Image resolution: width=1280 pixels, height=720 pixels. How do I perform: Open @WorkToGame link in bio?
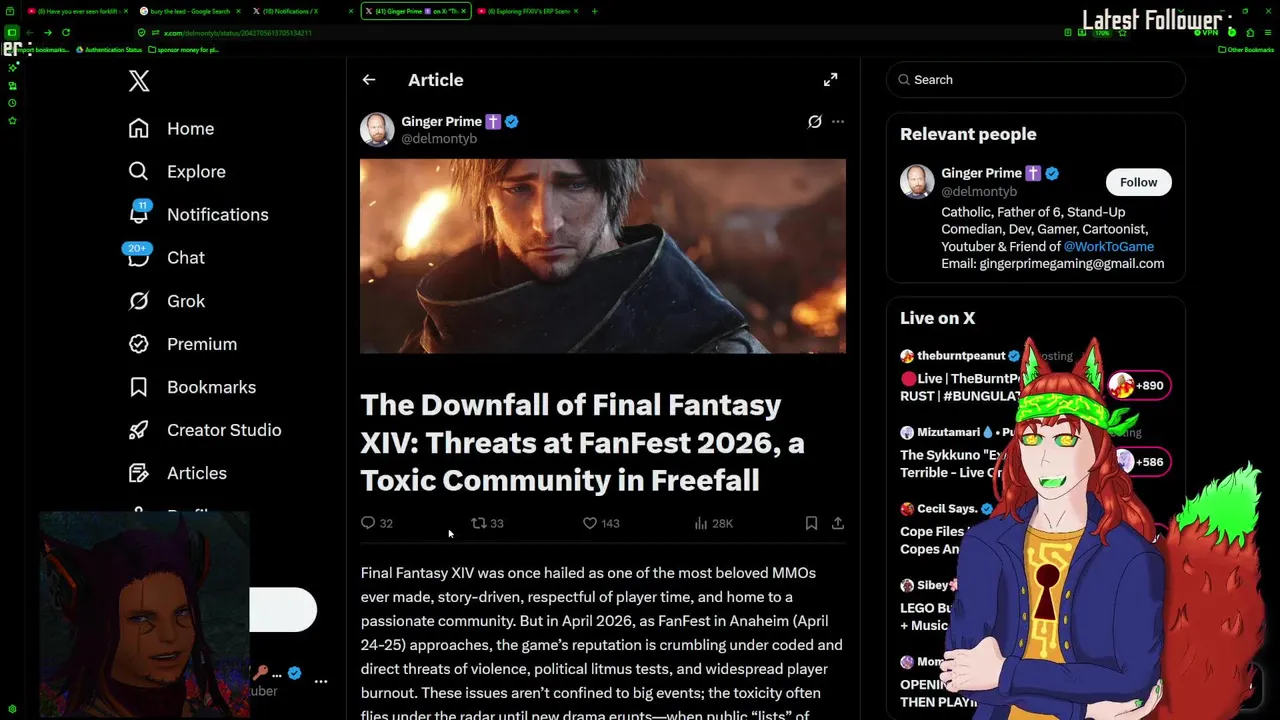[x=1108, y=246]
